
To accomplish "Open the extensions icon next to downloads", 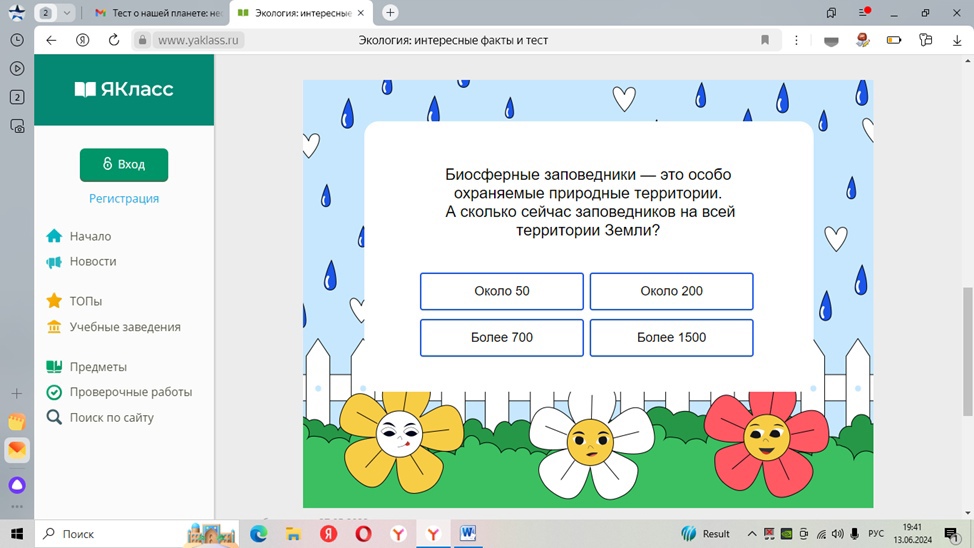I will pos(926,40).
